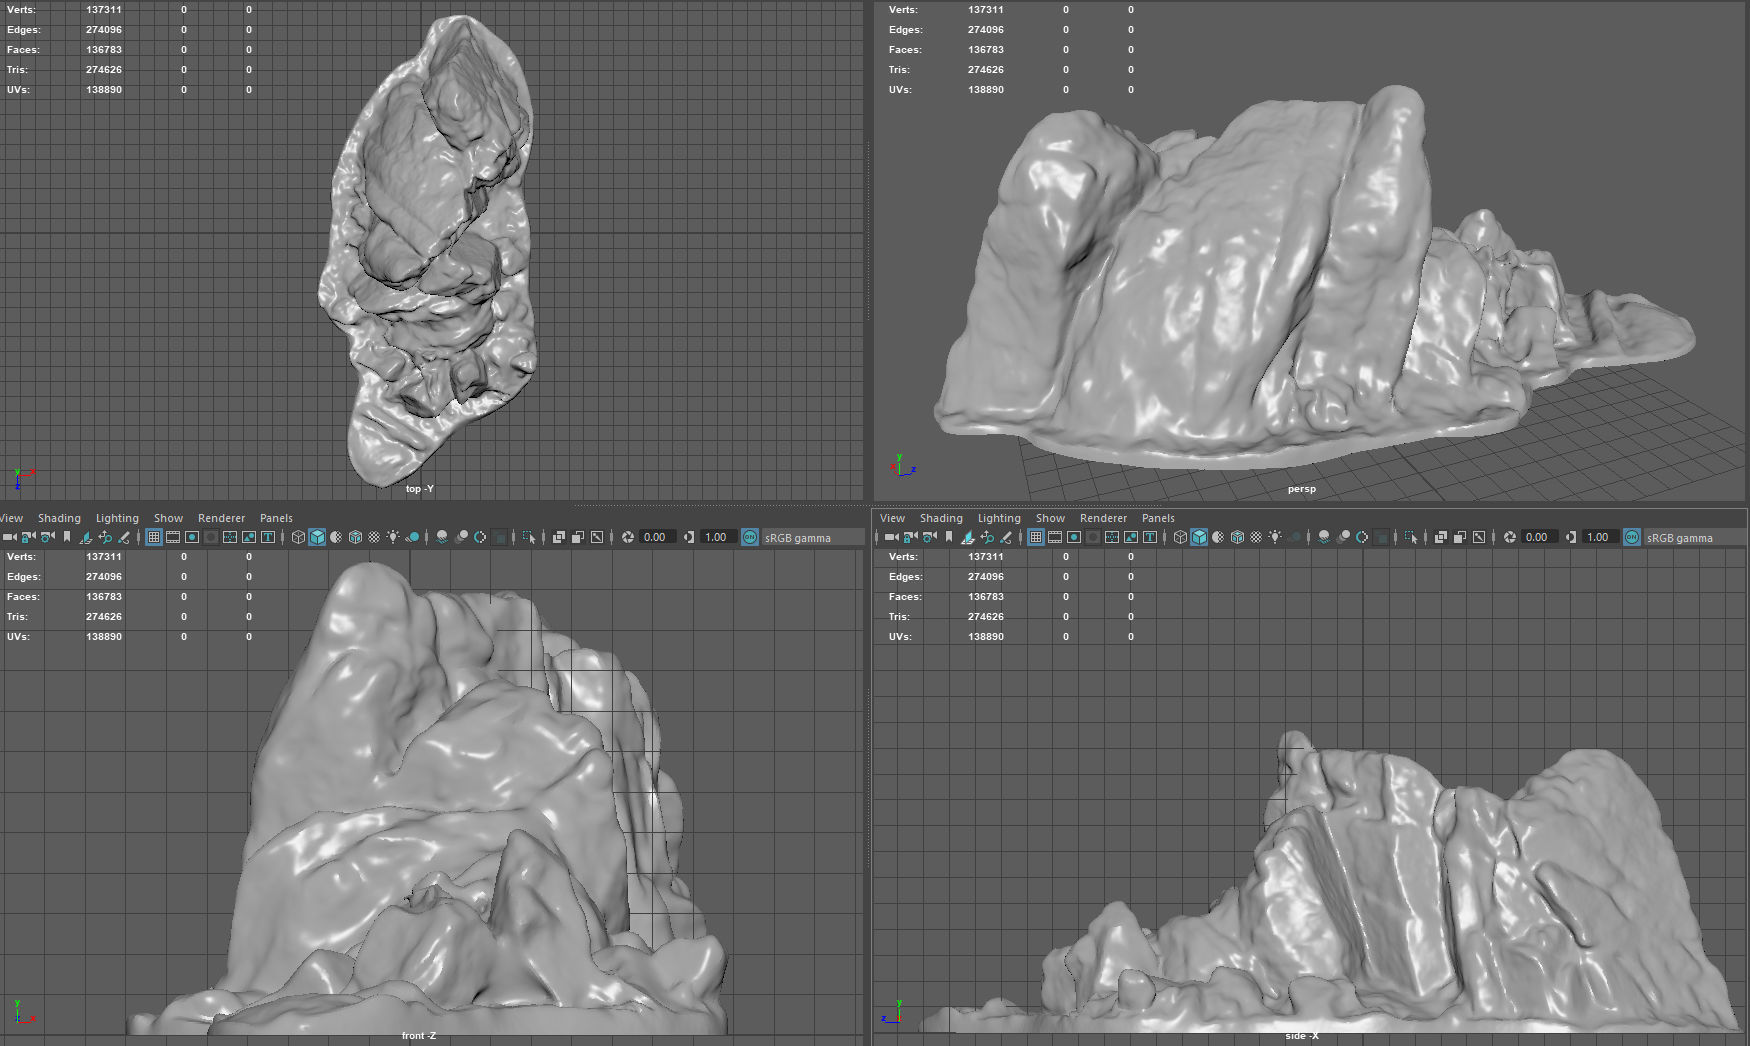Click Wireframe on Shaded icon in front panel
This screenshot has width=1750, height=1046.
pos(355,537)
